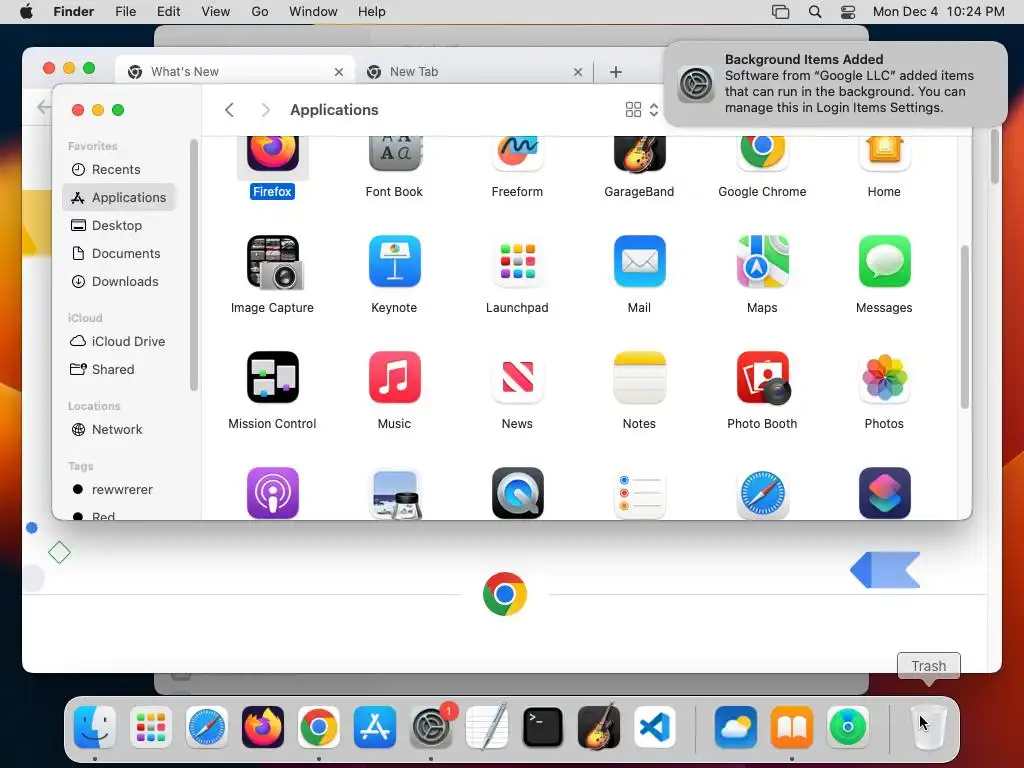Select the Podcasts app icon
The height and width of the screenshot is (768, 1024).
272,493
